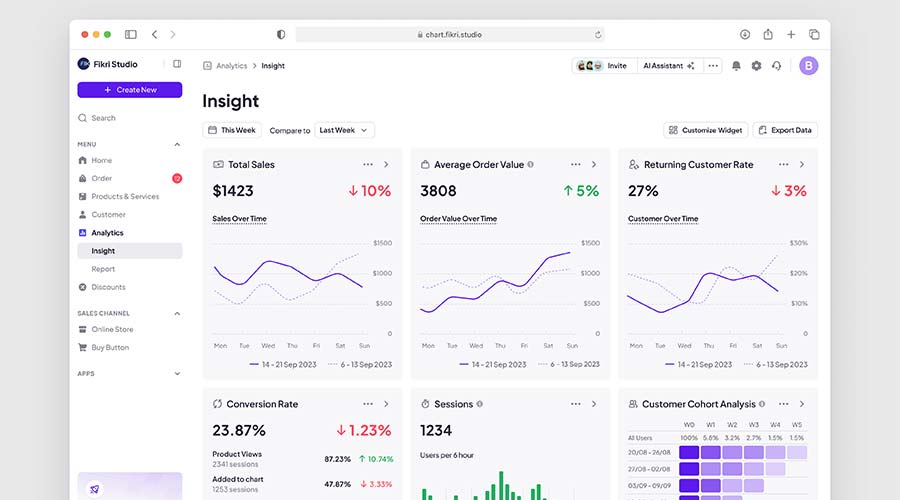
Task: Open the Report submenu item
Action: tap(130, 269)
